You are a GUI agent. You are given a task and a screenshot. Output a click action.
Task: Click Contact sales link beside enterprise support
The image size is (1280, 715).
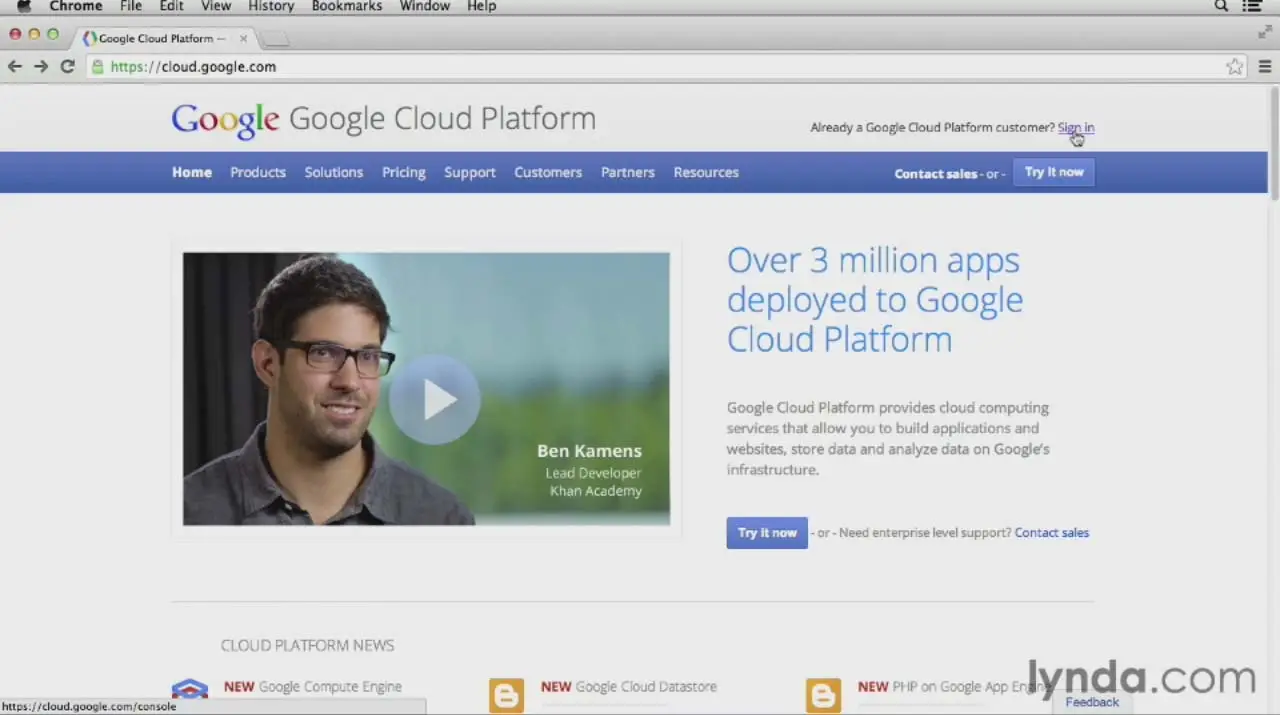(1052, 533)
